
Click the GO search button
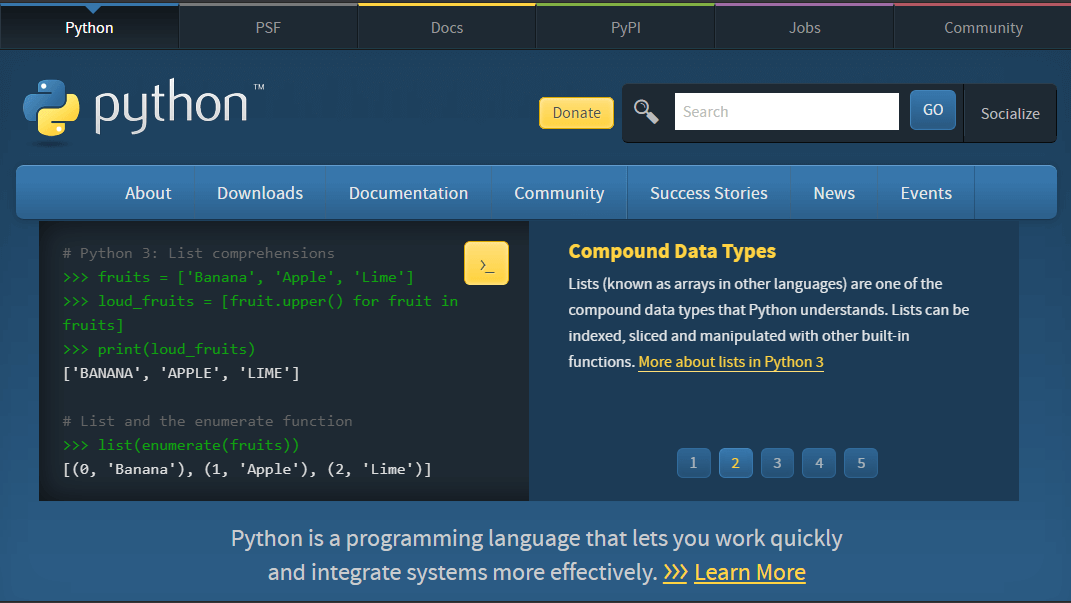click(x=932, y=111)
